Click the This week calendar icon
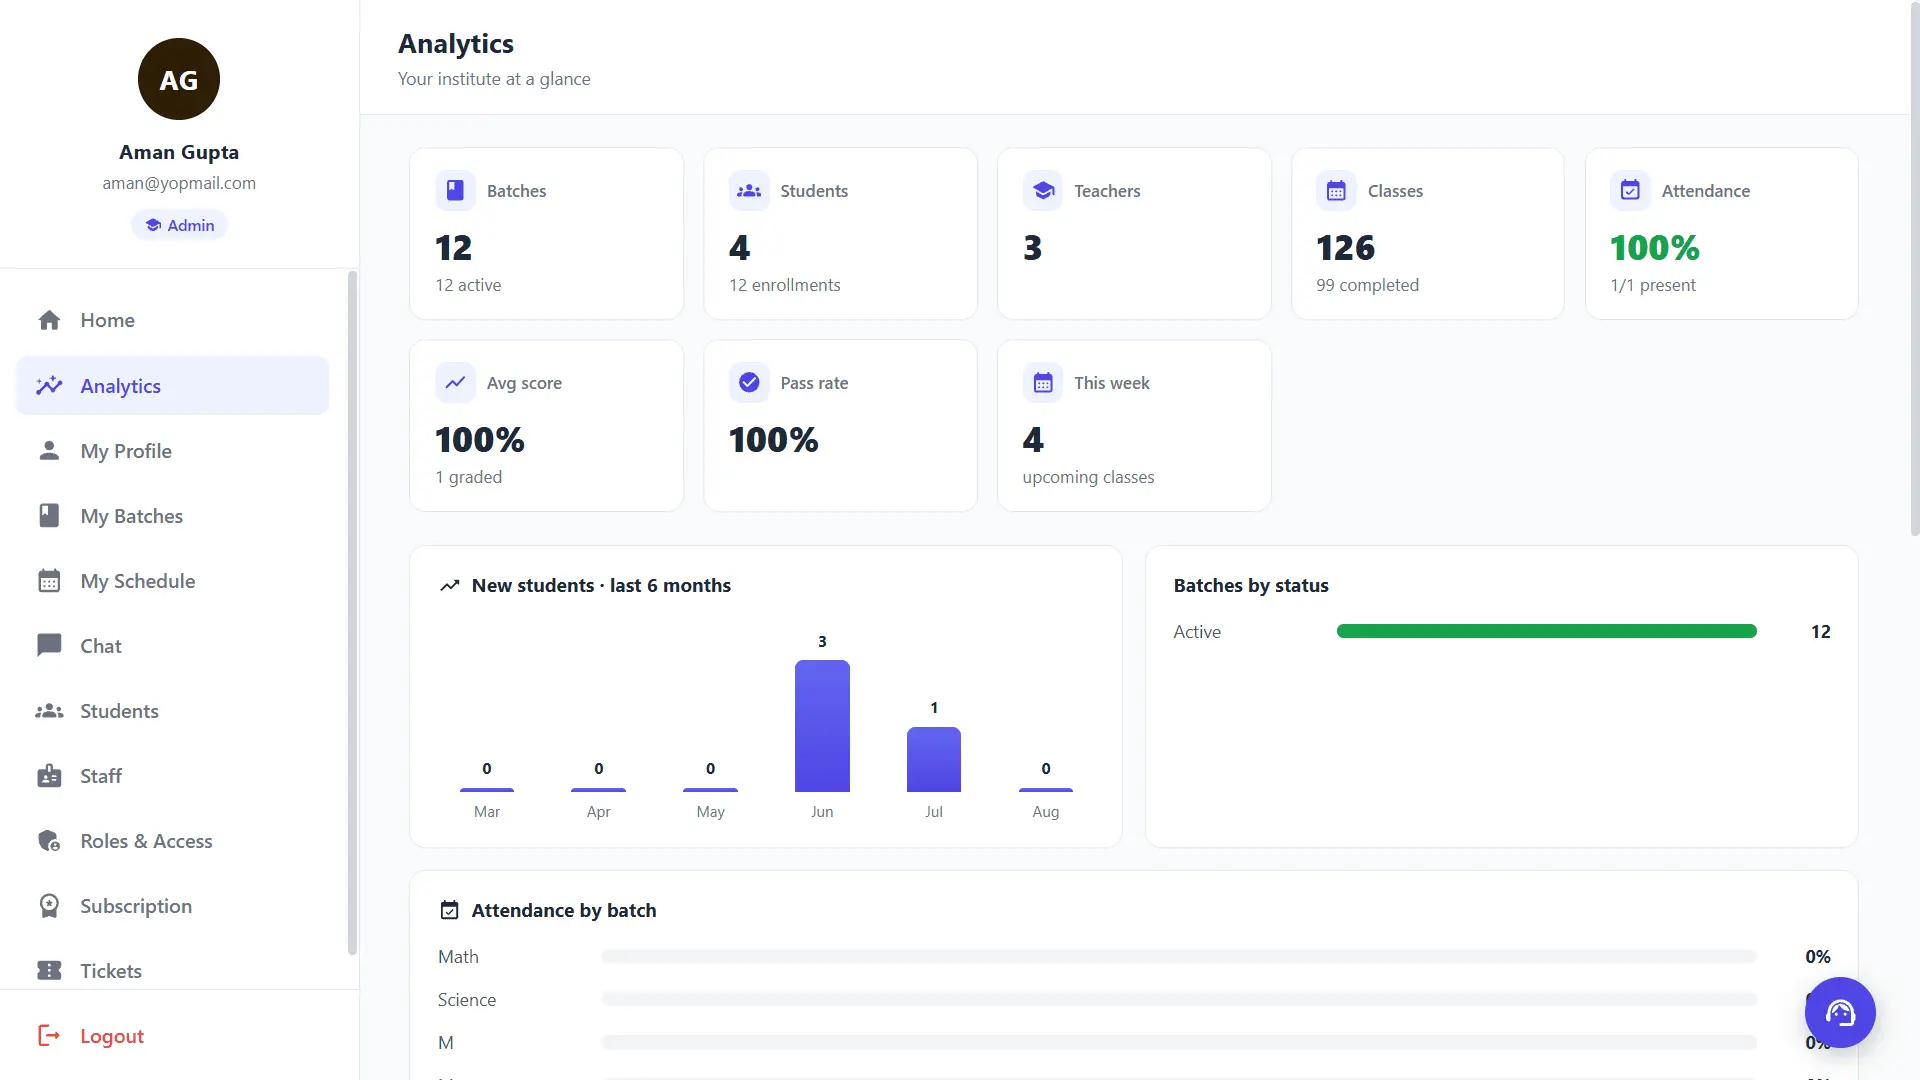This screenshot has width=1920, height=1080. (x=1043, y=382)
